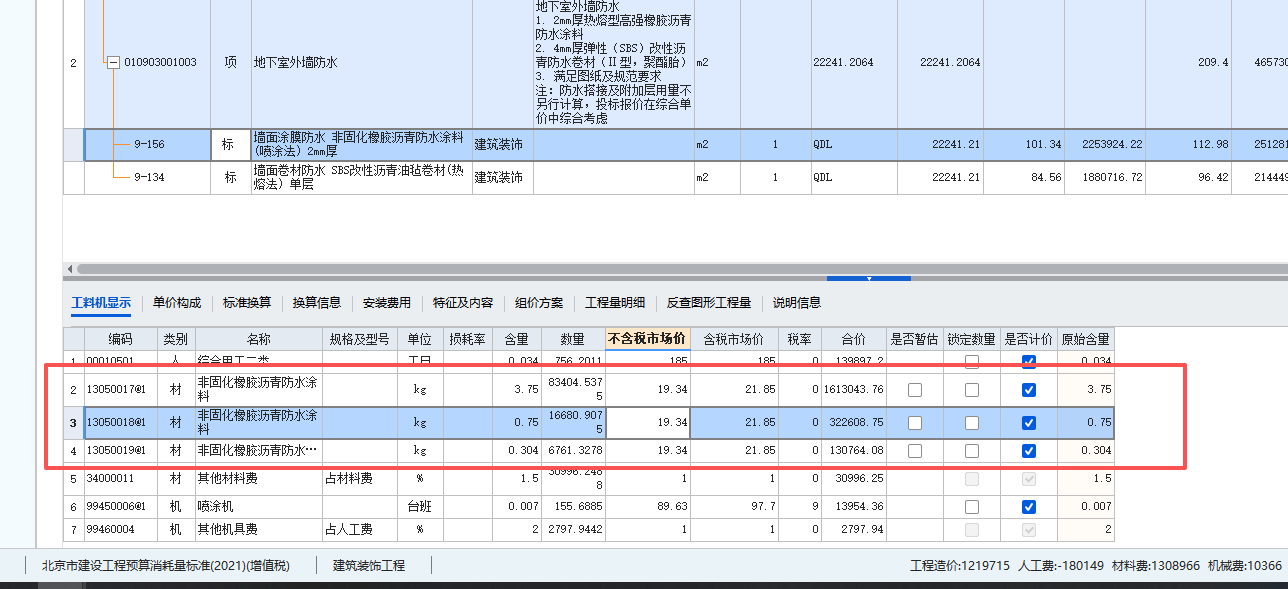Toggle 是否暂估 for row 13050018@1
The image size is (1288, 589).
click(x=915, y=423)
